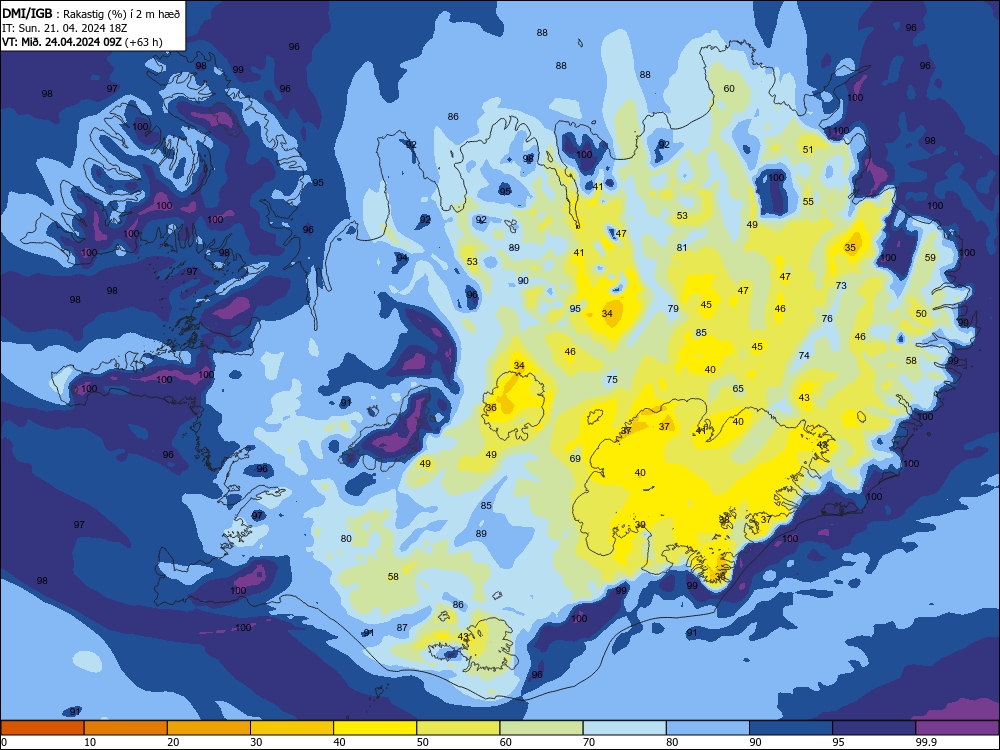The image size is (1000, 750).
Task: Click the light blue 80–90 legend swatch
Action: tap(708, 728)
